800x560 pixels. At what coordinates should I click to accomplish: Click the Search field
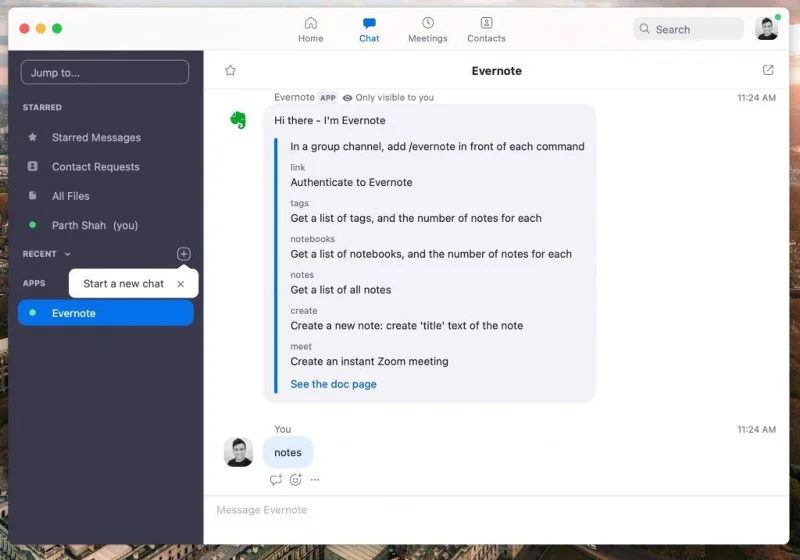coord(688,29)
